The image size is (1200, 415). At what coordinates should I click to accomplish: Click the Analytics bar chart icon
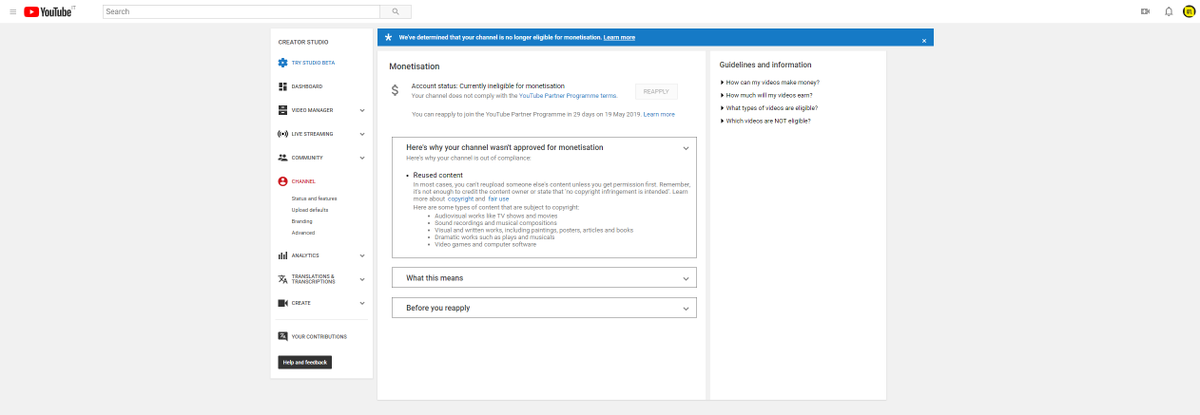pos(283,256)
